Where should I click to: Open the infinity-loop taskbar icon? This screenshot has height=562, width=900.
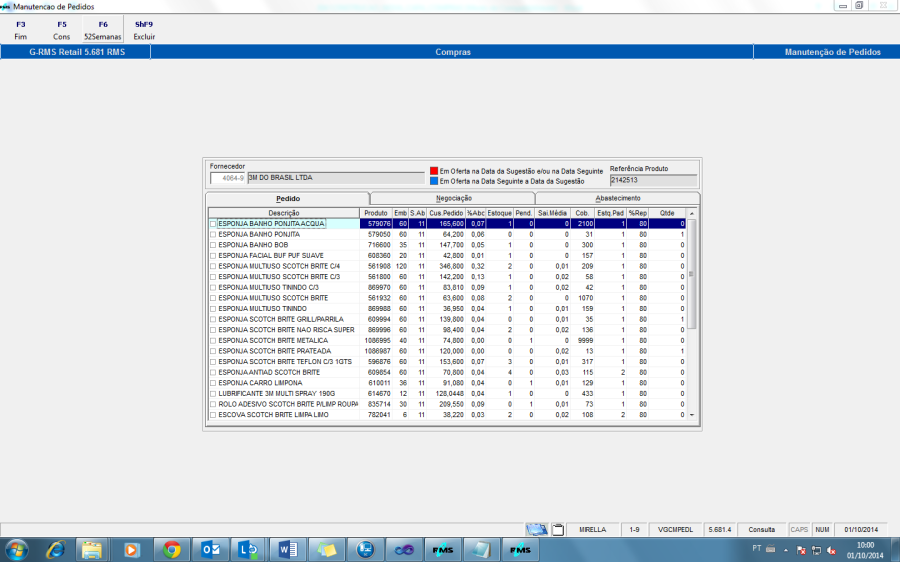(404, 550)
